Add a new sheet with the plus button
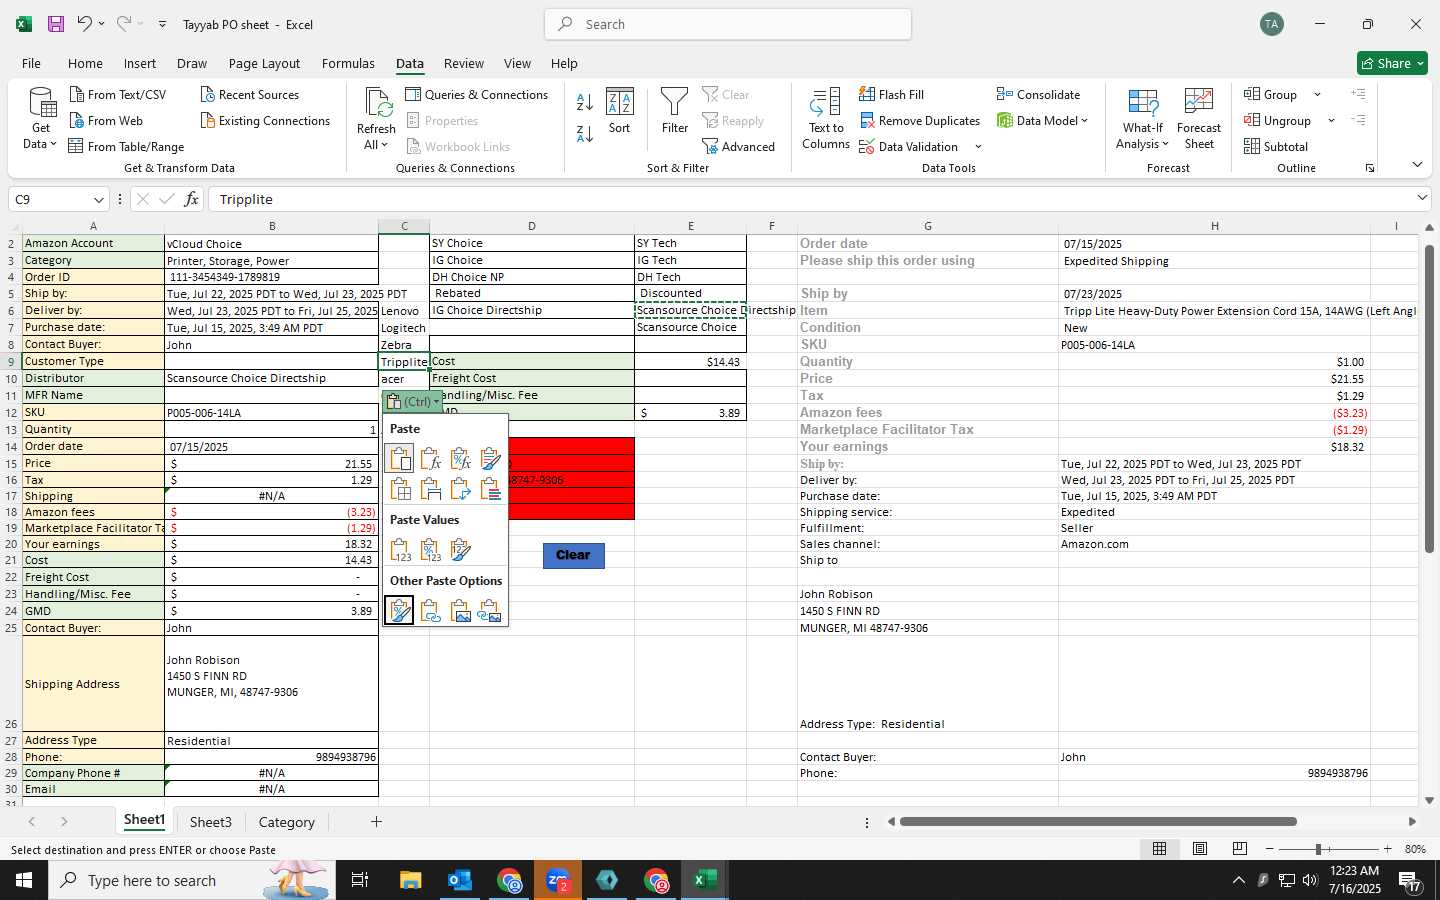Image resolution: width=1440 pixels, height=900 pixels. click(x=376, y=822)
